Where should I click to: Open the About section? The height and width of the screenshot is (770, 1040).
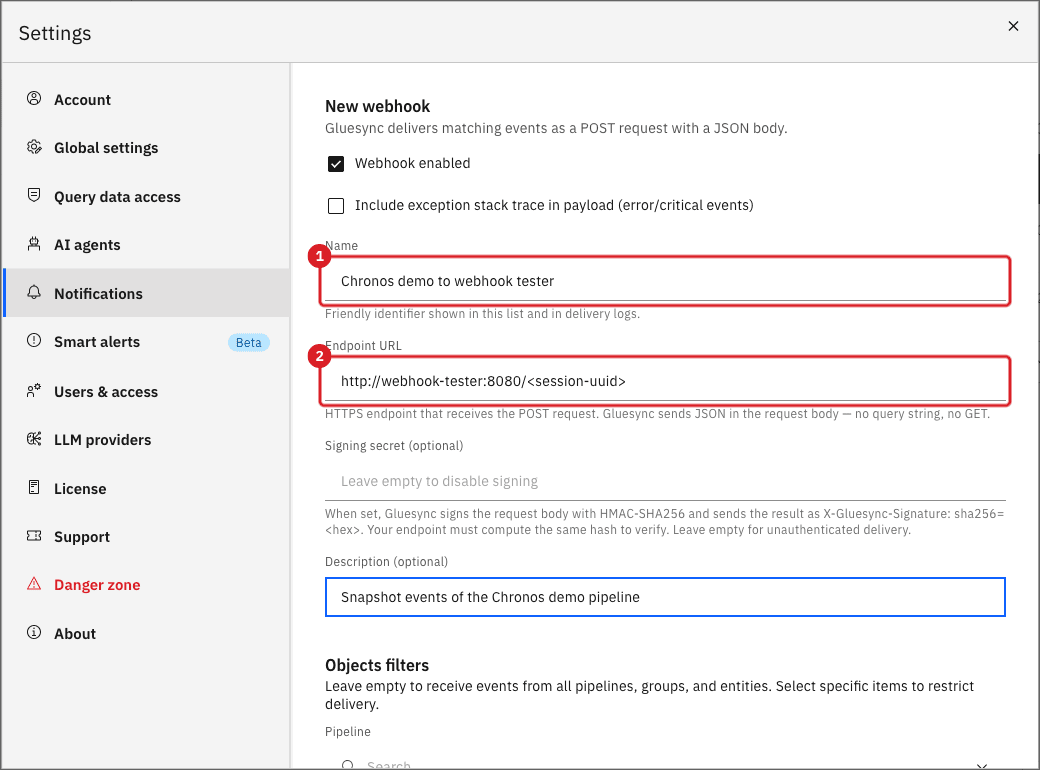point(147,633)
